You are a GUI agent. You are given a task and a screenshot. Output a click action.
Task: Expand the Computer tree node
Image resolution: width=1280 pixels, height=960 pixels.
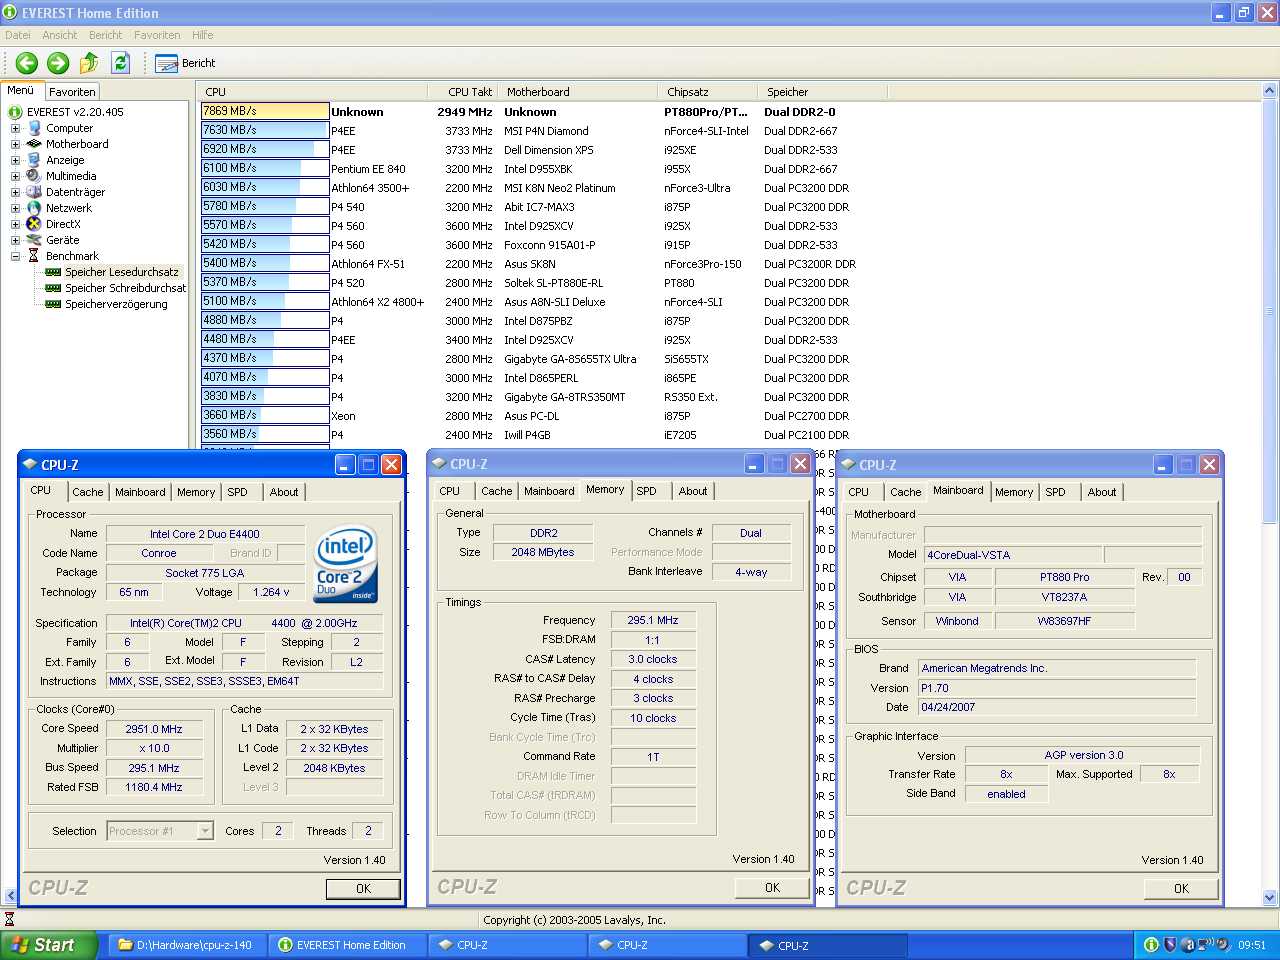pos(15,128)
